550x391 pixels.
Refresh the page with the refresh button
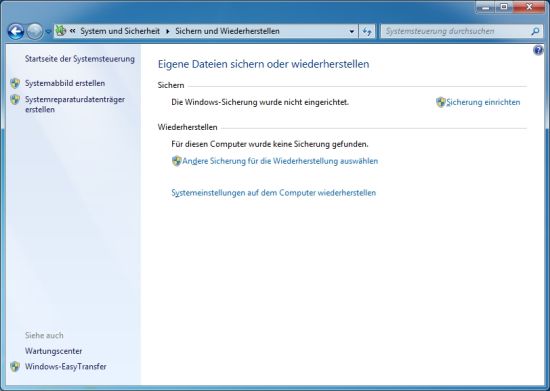(367, 31)
